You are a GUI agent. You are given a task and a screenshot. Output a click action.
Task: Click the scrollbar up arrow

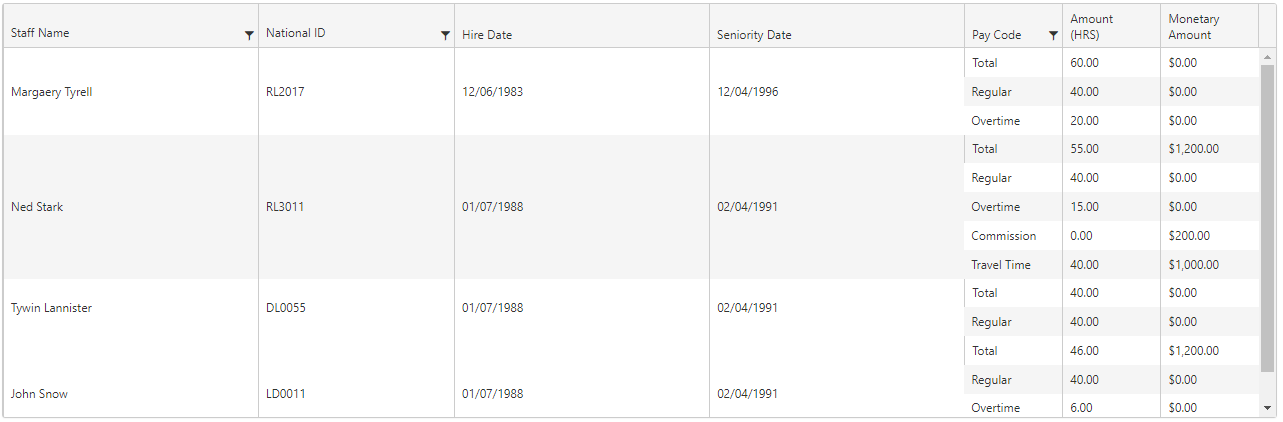[1267, 56]
